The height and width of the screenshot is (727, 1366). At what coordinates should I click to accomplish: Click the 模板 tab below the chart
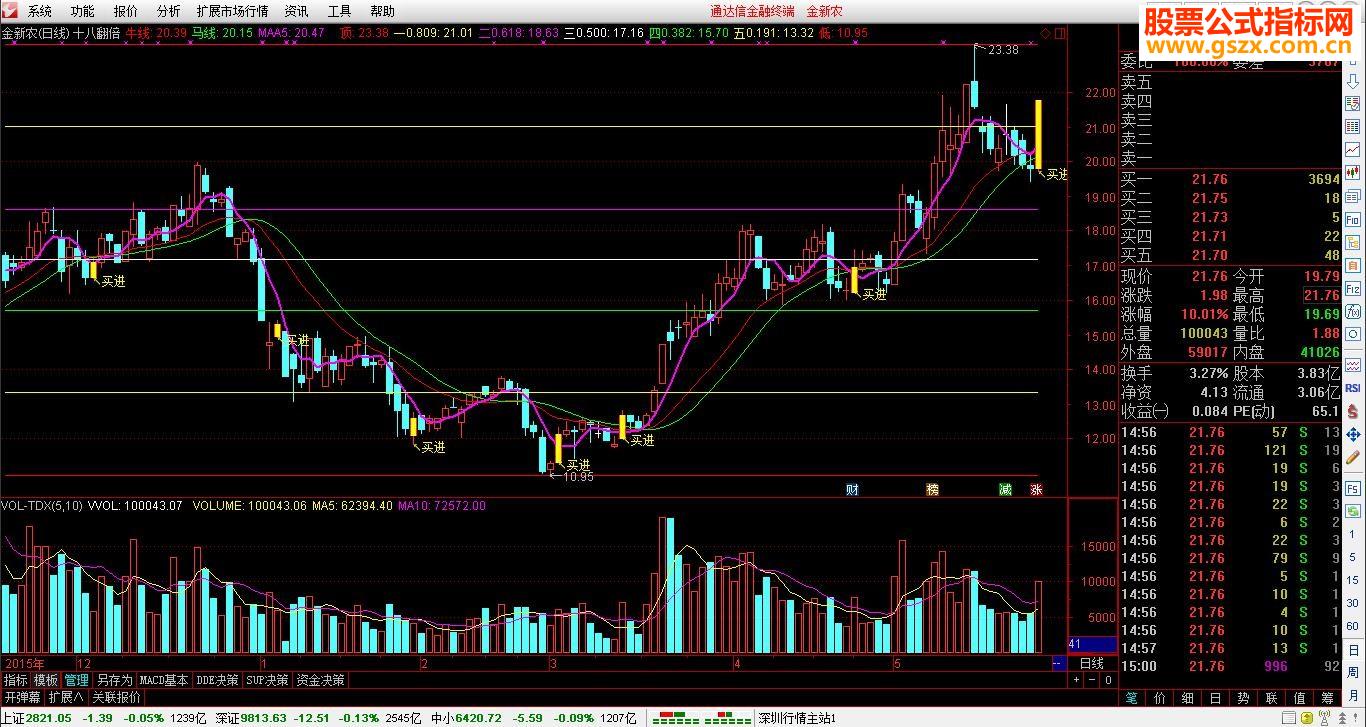coord(46,680)
